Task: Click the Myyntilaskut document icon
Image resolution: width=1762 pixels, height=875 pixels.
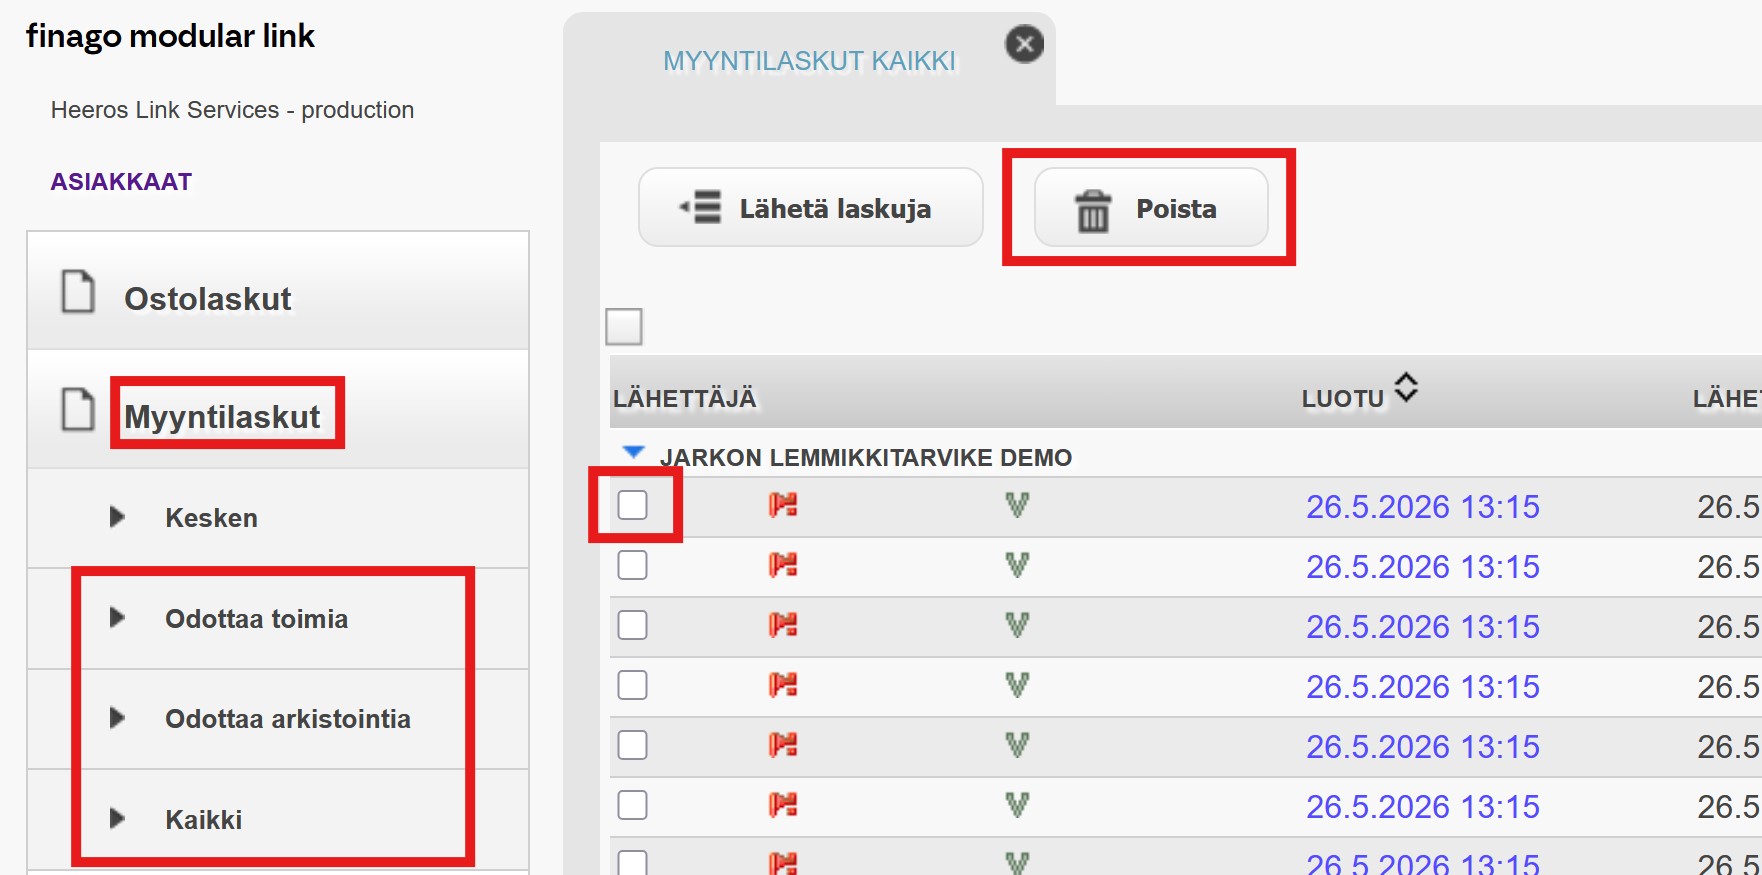Action: coord(78,409)
